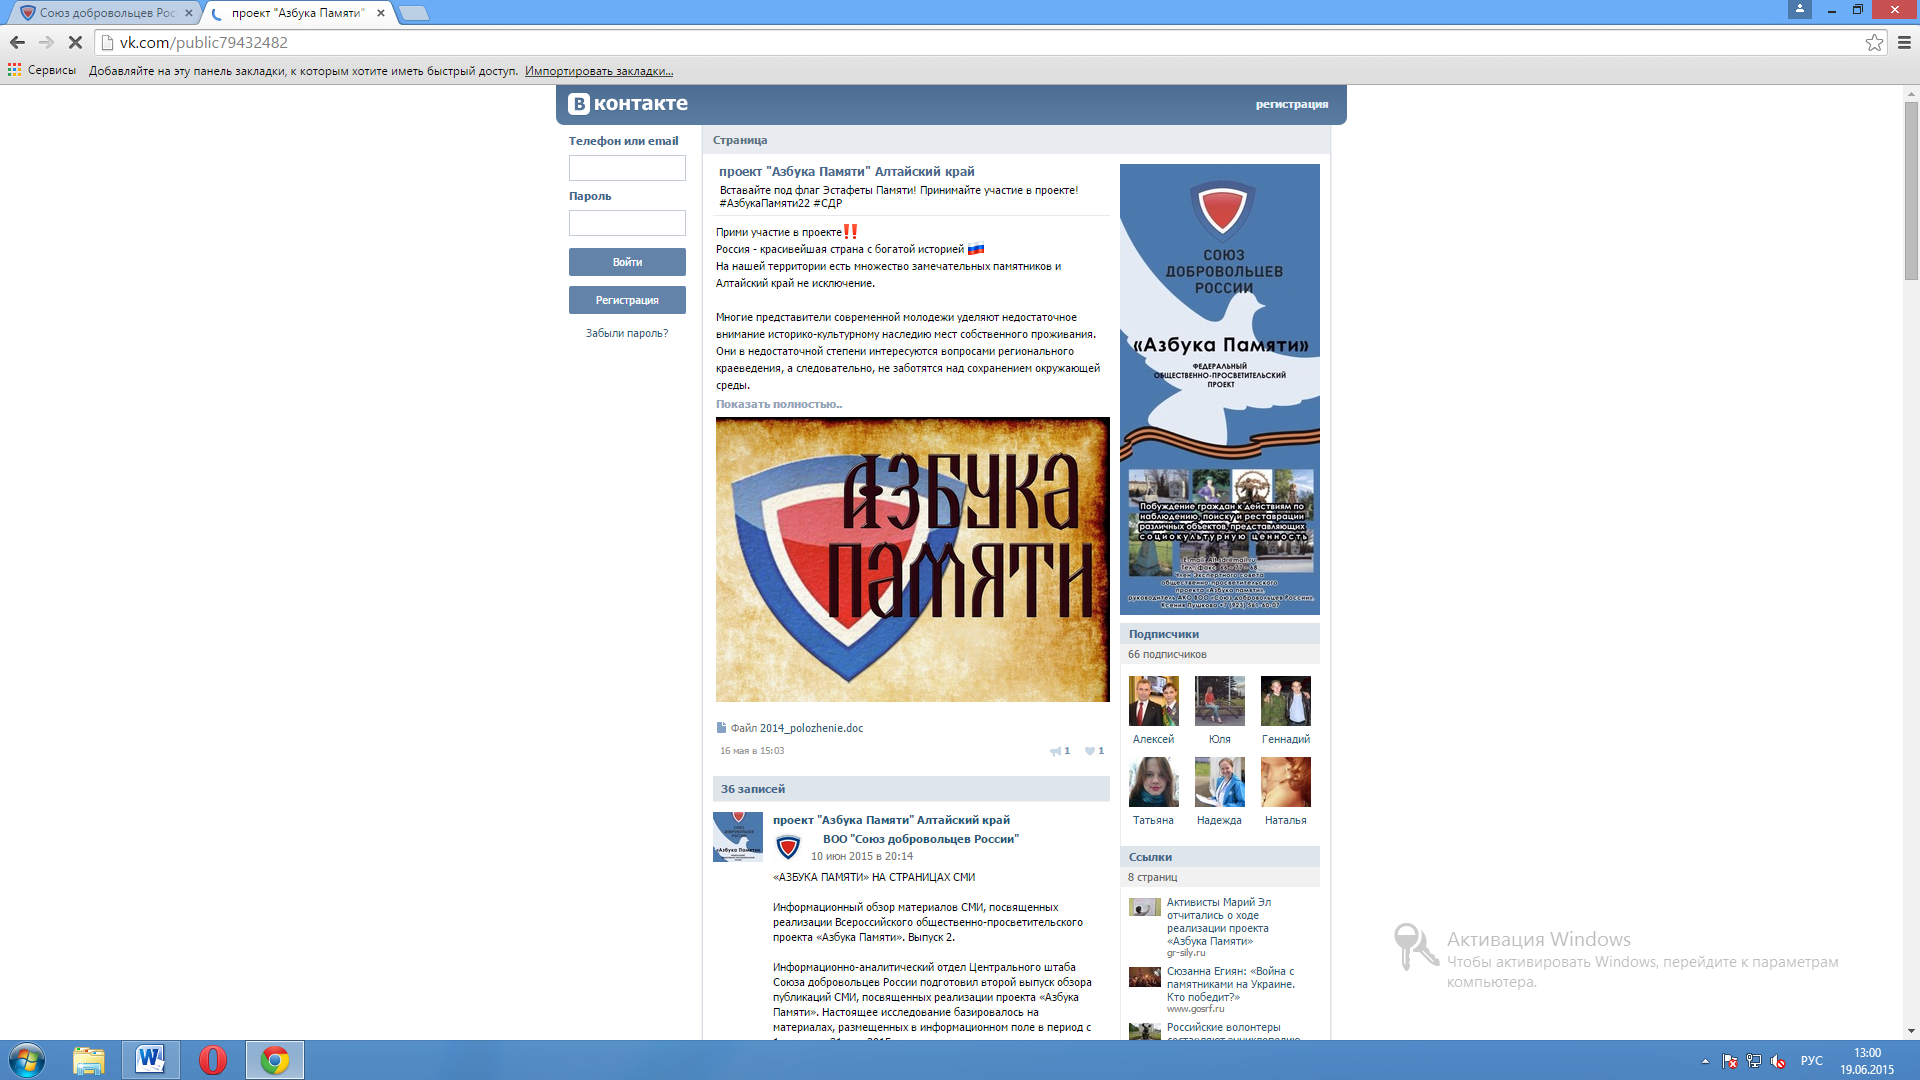Open the community avatar banner image

click(1220, 389)
